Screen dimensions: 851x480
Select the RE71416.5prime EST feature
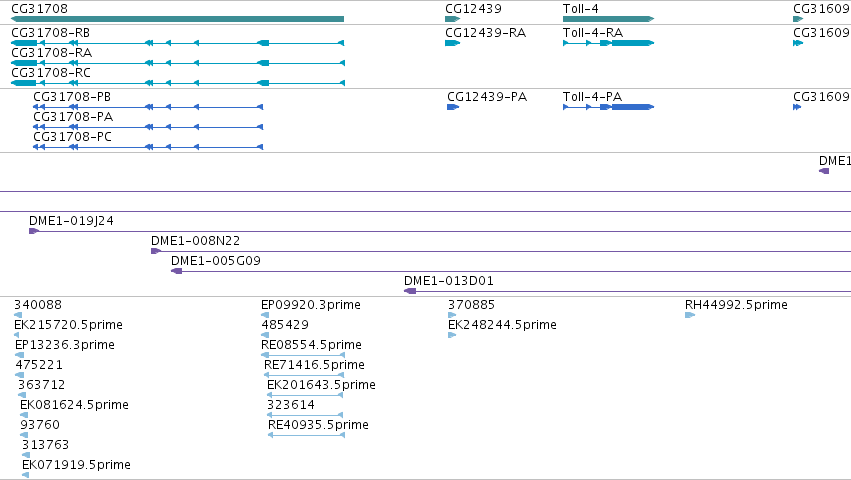304,375
